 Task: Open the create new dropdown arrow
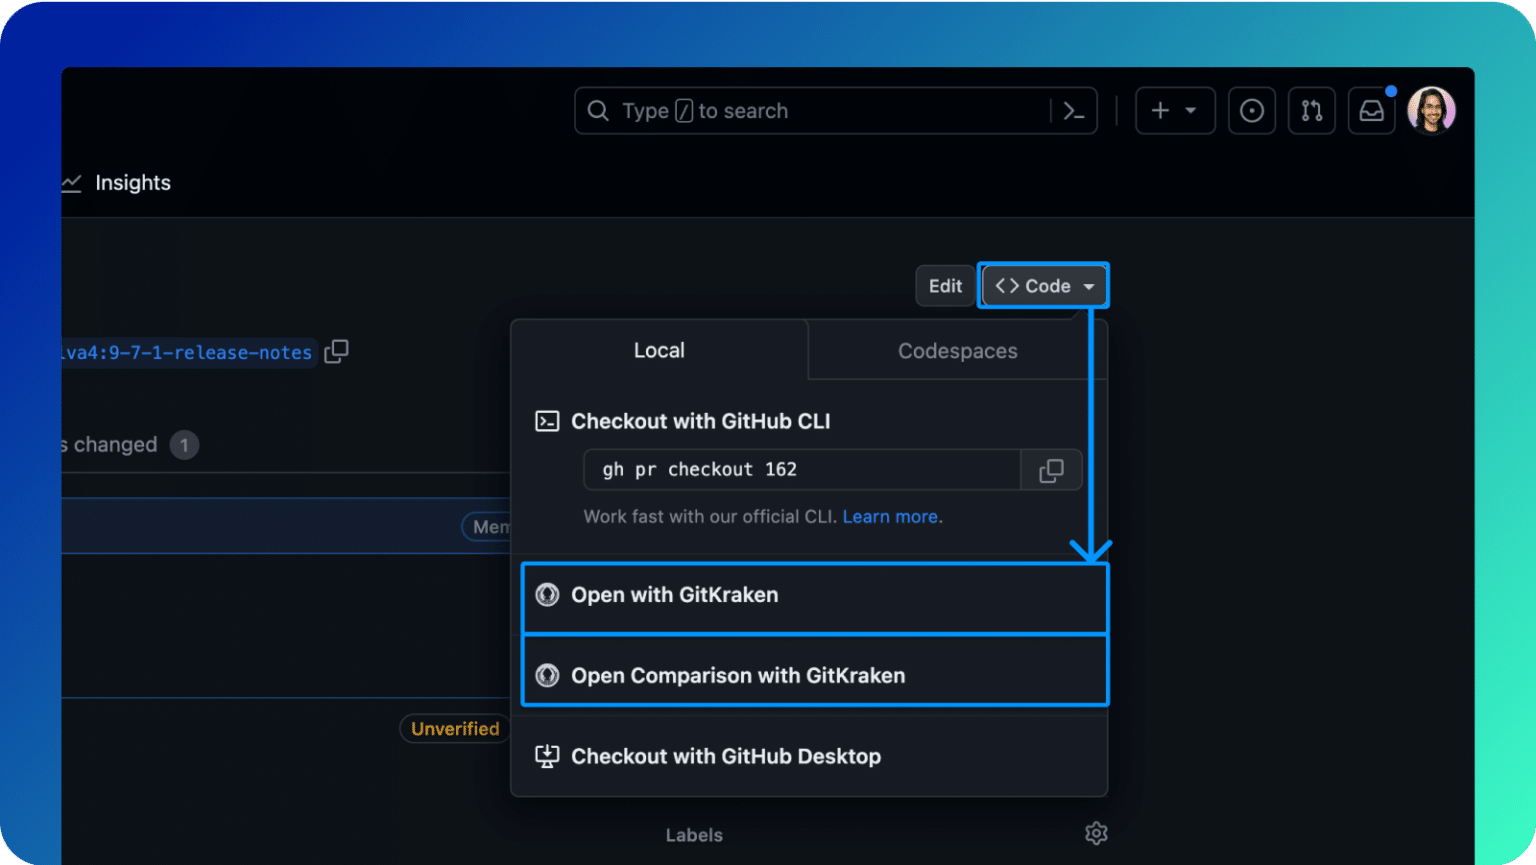click(1190, 111)
